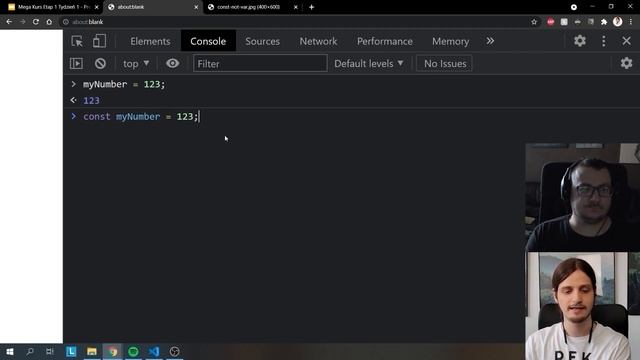
Task: Go forward in browser history
Action: click(22, 22)
